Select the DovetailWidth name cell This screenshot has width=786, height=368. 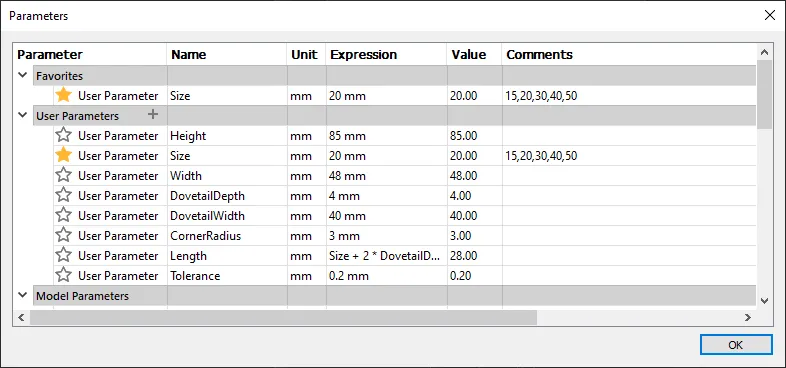(227, 216)
